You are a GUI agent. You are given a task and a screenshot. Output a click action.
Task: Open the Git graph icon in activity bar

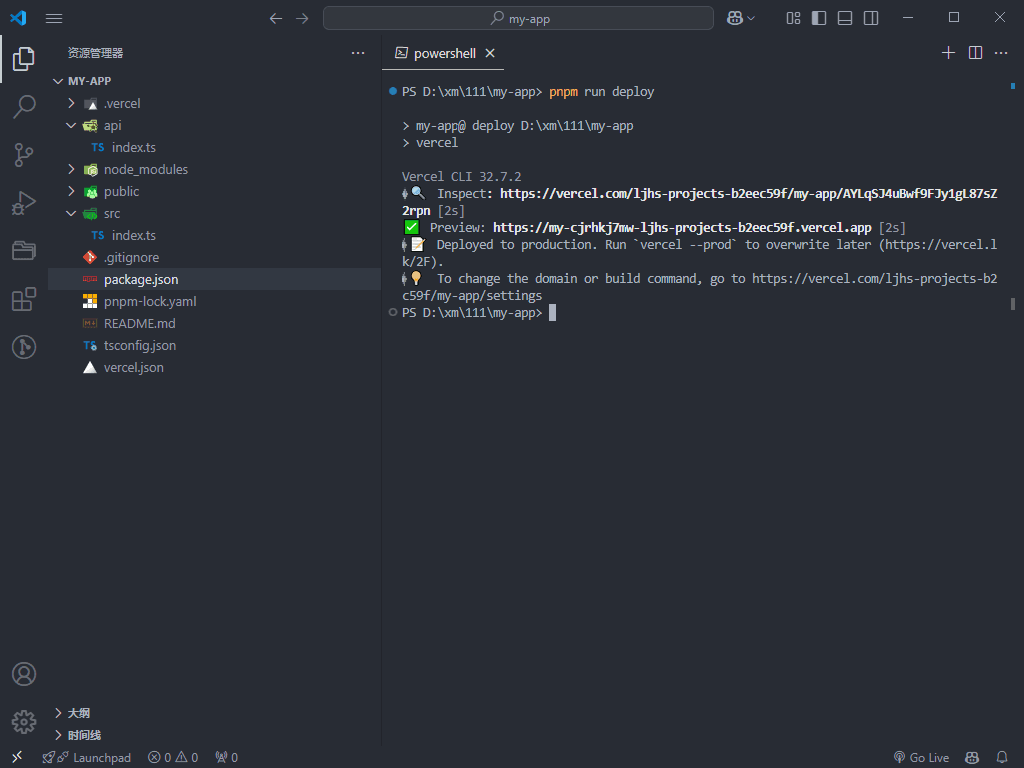[x=24, y=347]
